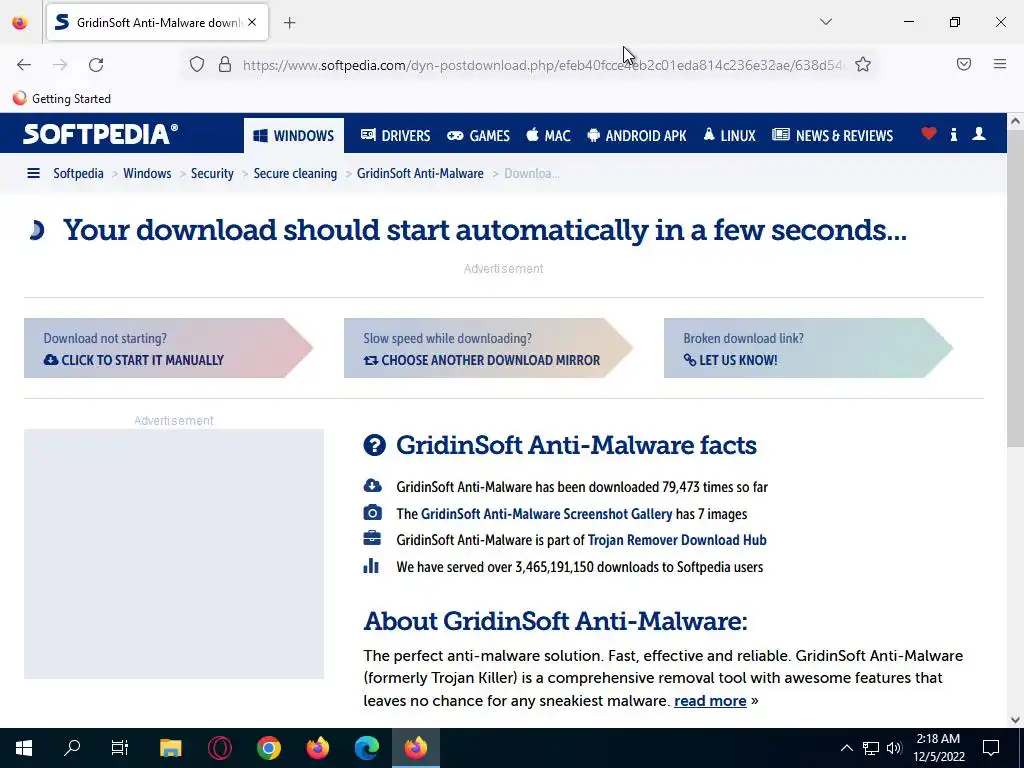Click the red heart favorites icon
Image resolution: width=1024 pixels, height=768 pixels.
tap(929, 134)
